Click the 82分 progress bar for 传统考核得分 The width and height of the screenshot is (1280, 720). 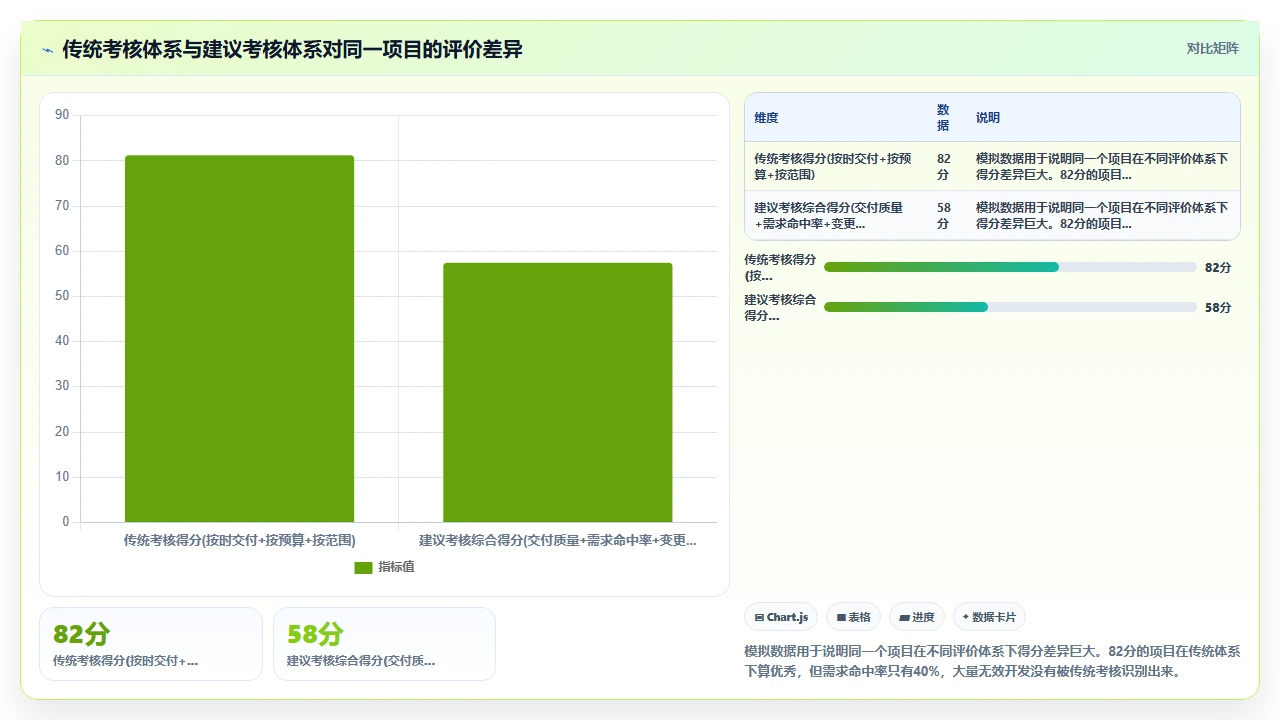[x=1010, y=267]
